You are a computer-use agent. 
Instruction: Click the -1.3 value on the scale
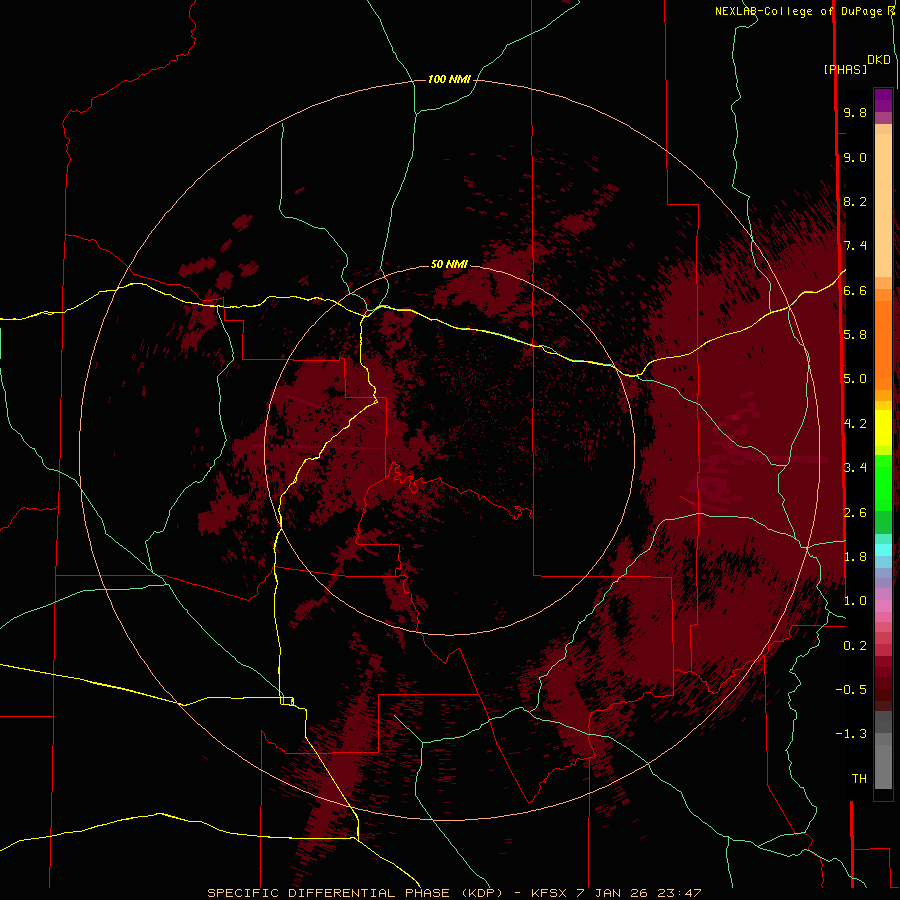(851, 734)
